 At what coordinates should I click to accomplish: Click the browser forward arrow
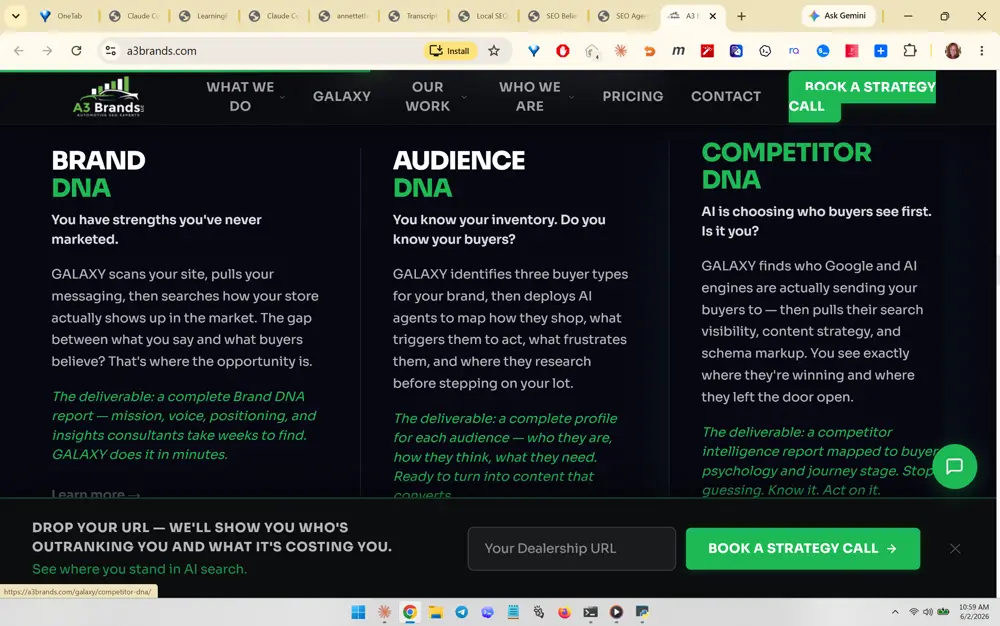(47, 50)
